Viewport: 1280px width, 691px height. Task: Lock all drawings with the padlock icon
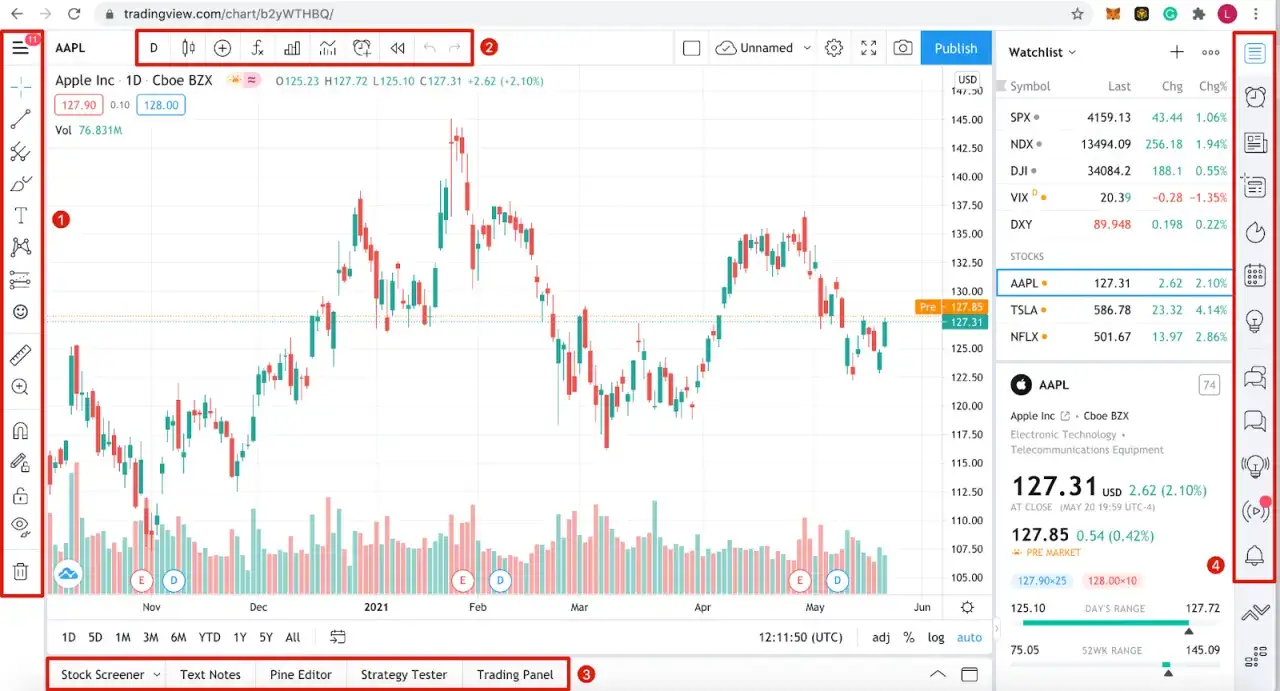pyautogui.click(x=20, y=495)
